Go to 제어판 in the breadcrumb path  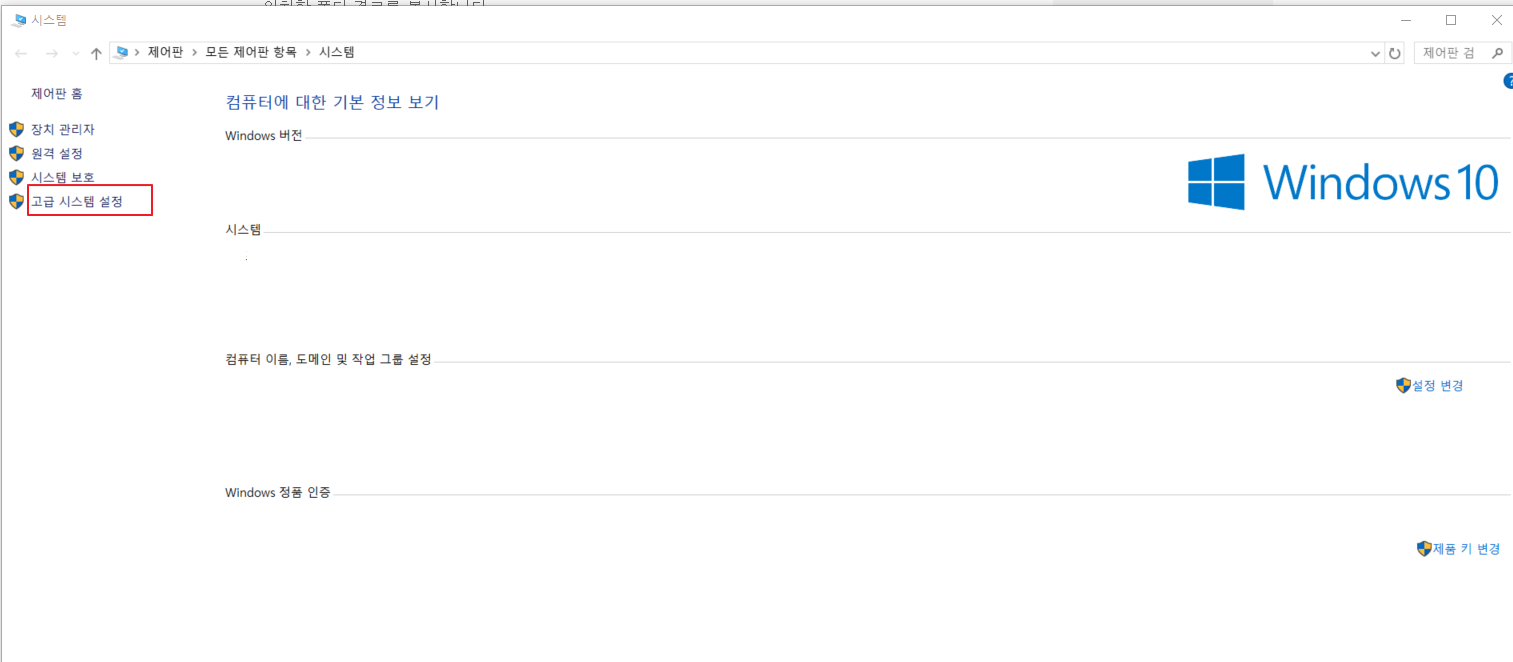[x=165, y=53]
